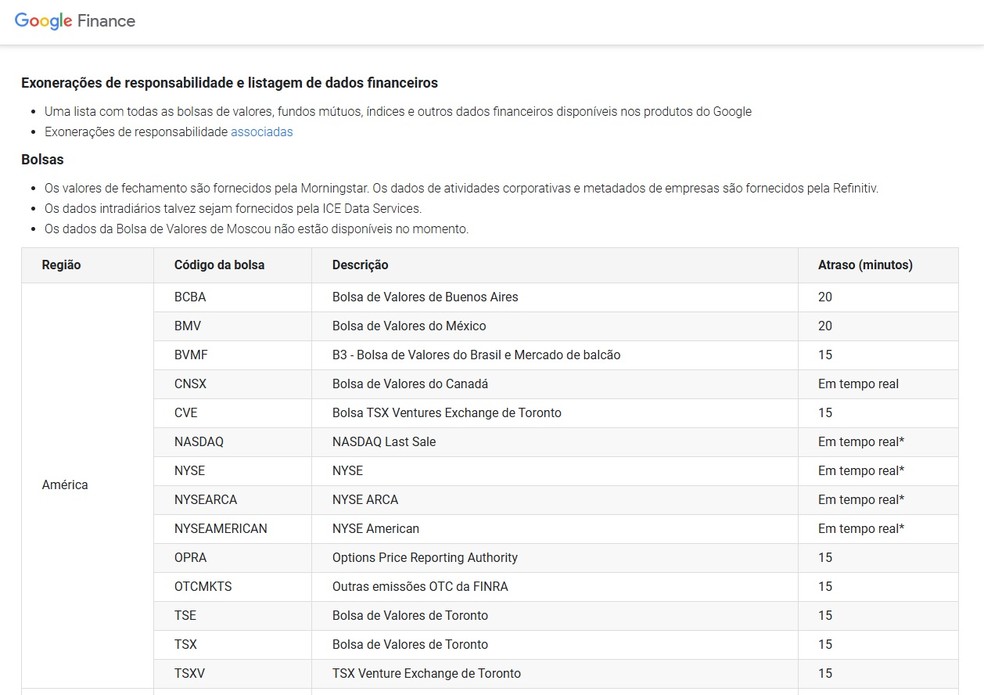Click 'Bolsa de Valores do Canadá' description
This screenshot has height=695, width=984.
click(x=410, y=384)
